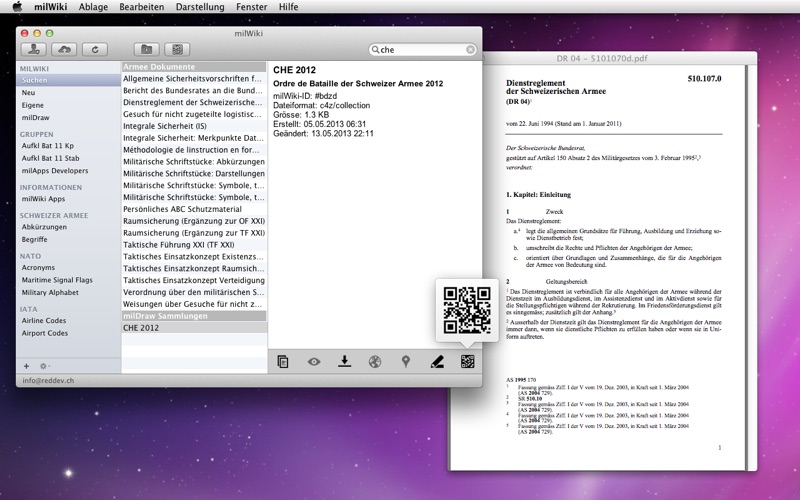
Task: Select 'Gesuch für nicht zugeteilte logistisc...' document
Action: [194, 114]
